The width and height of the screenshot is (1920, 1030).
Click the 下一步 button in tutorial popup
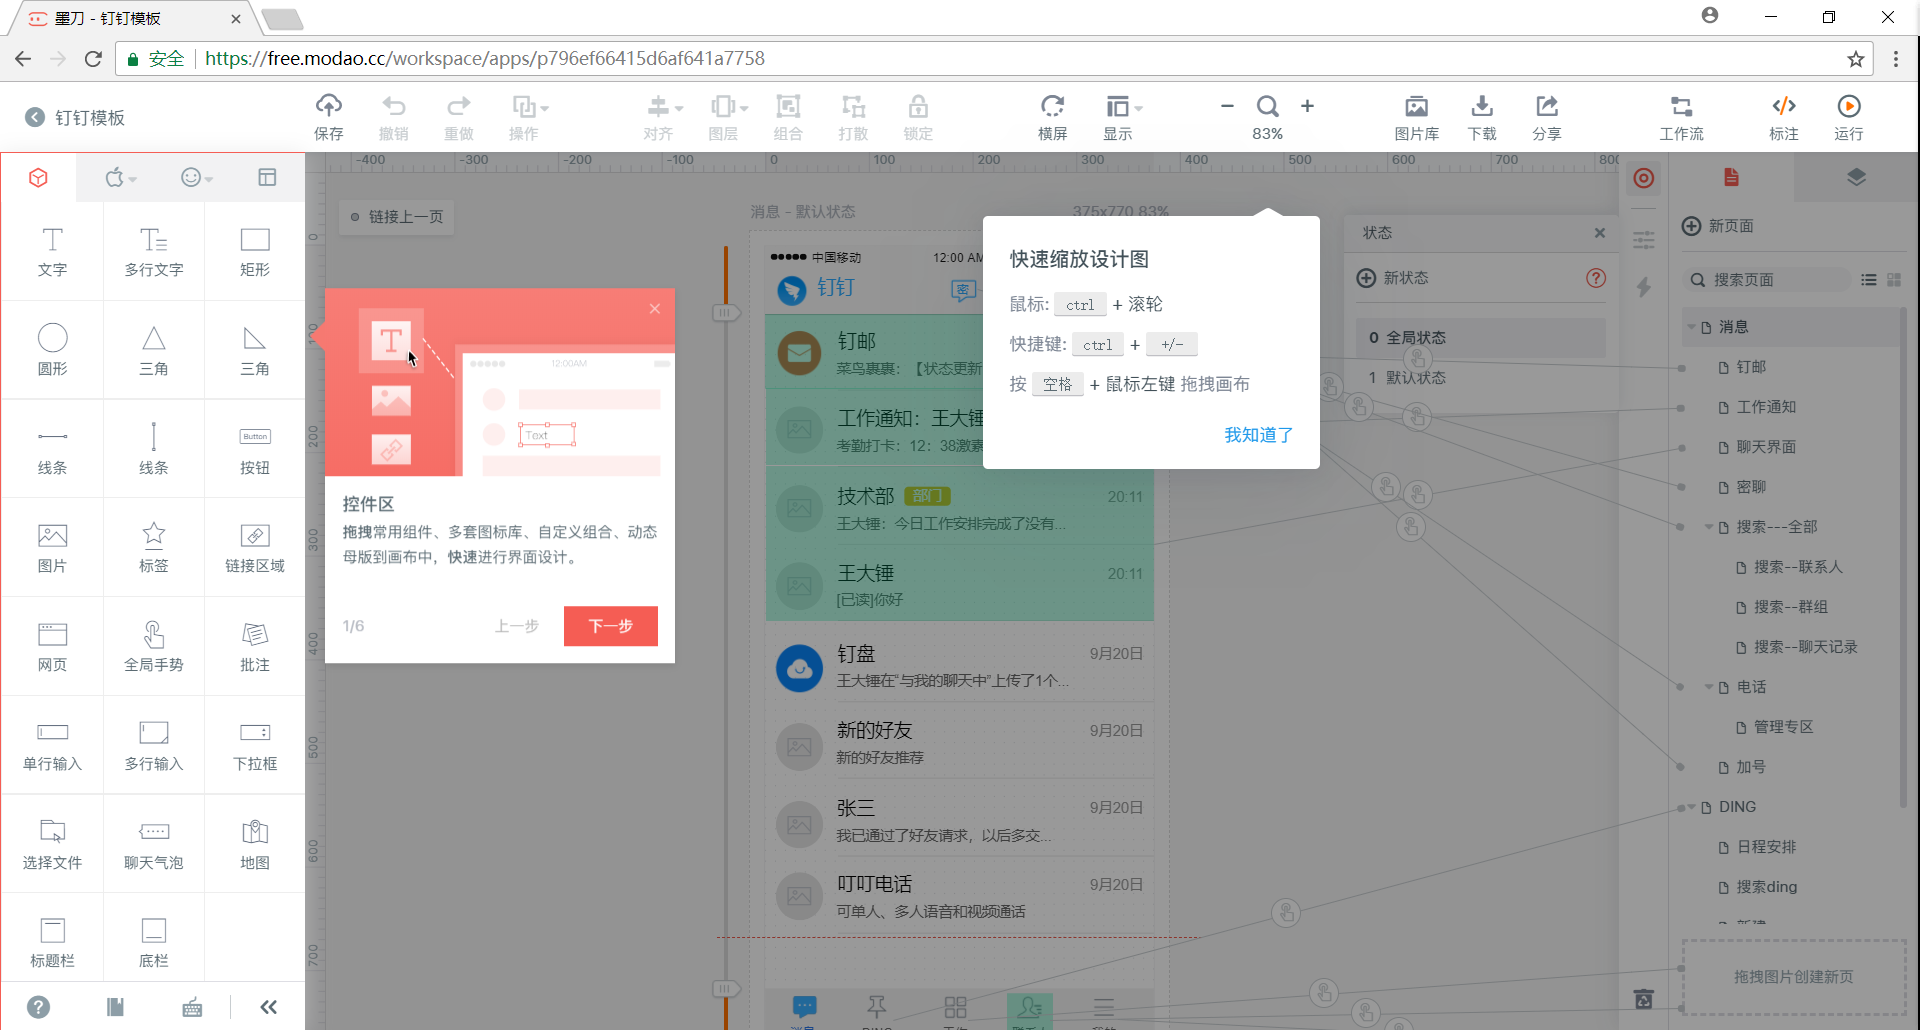click(610, 626)
